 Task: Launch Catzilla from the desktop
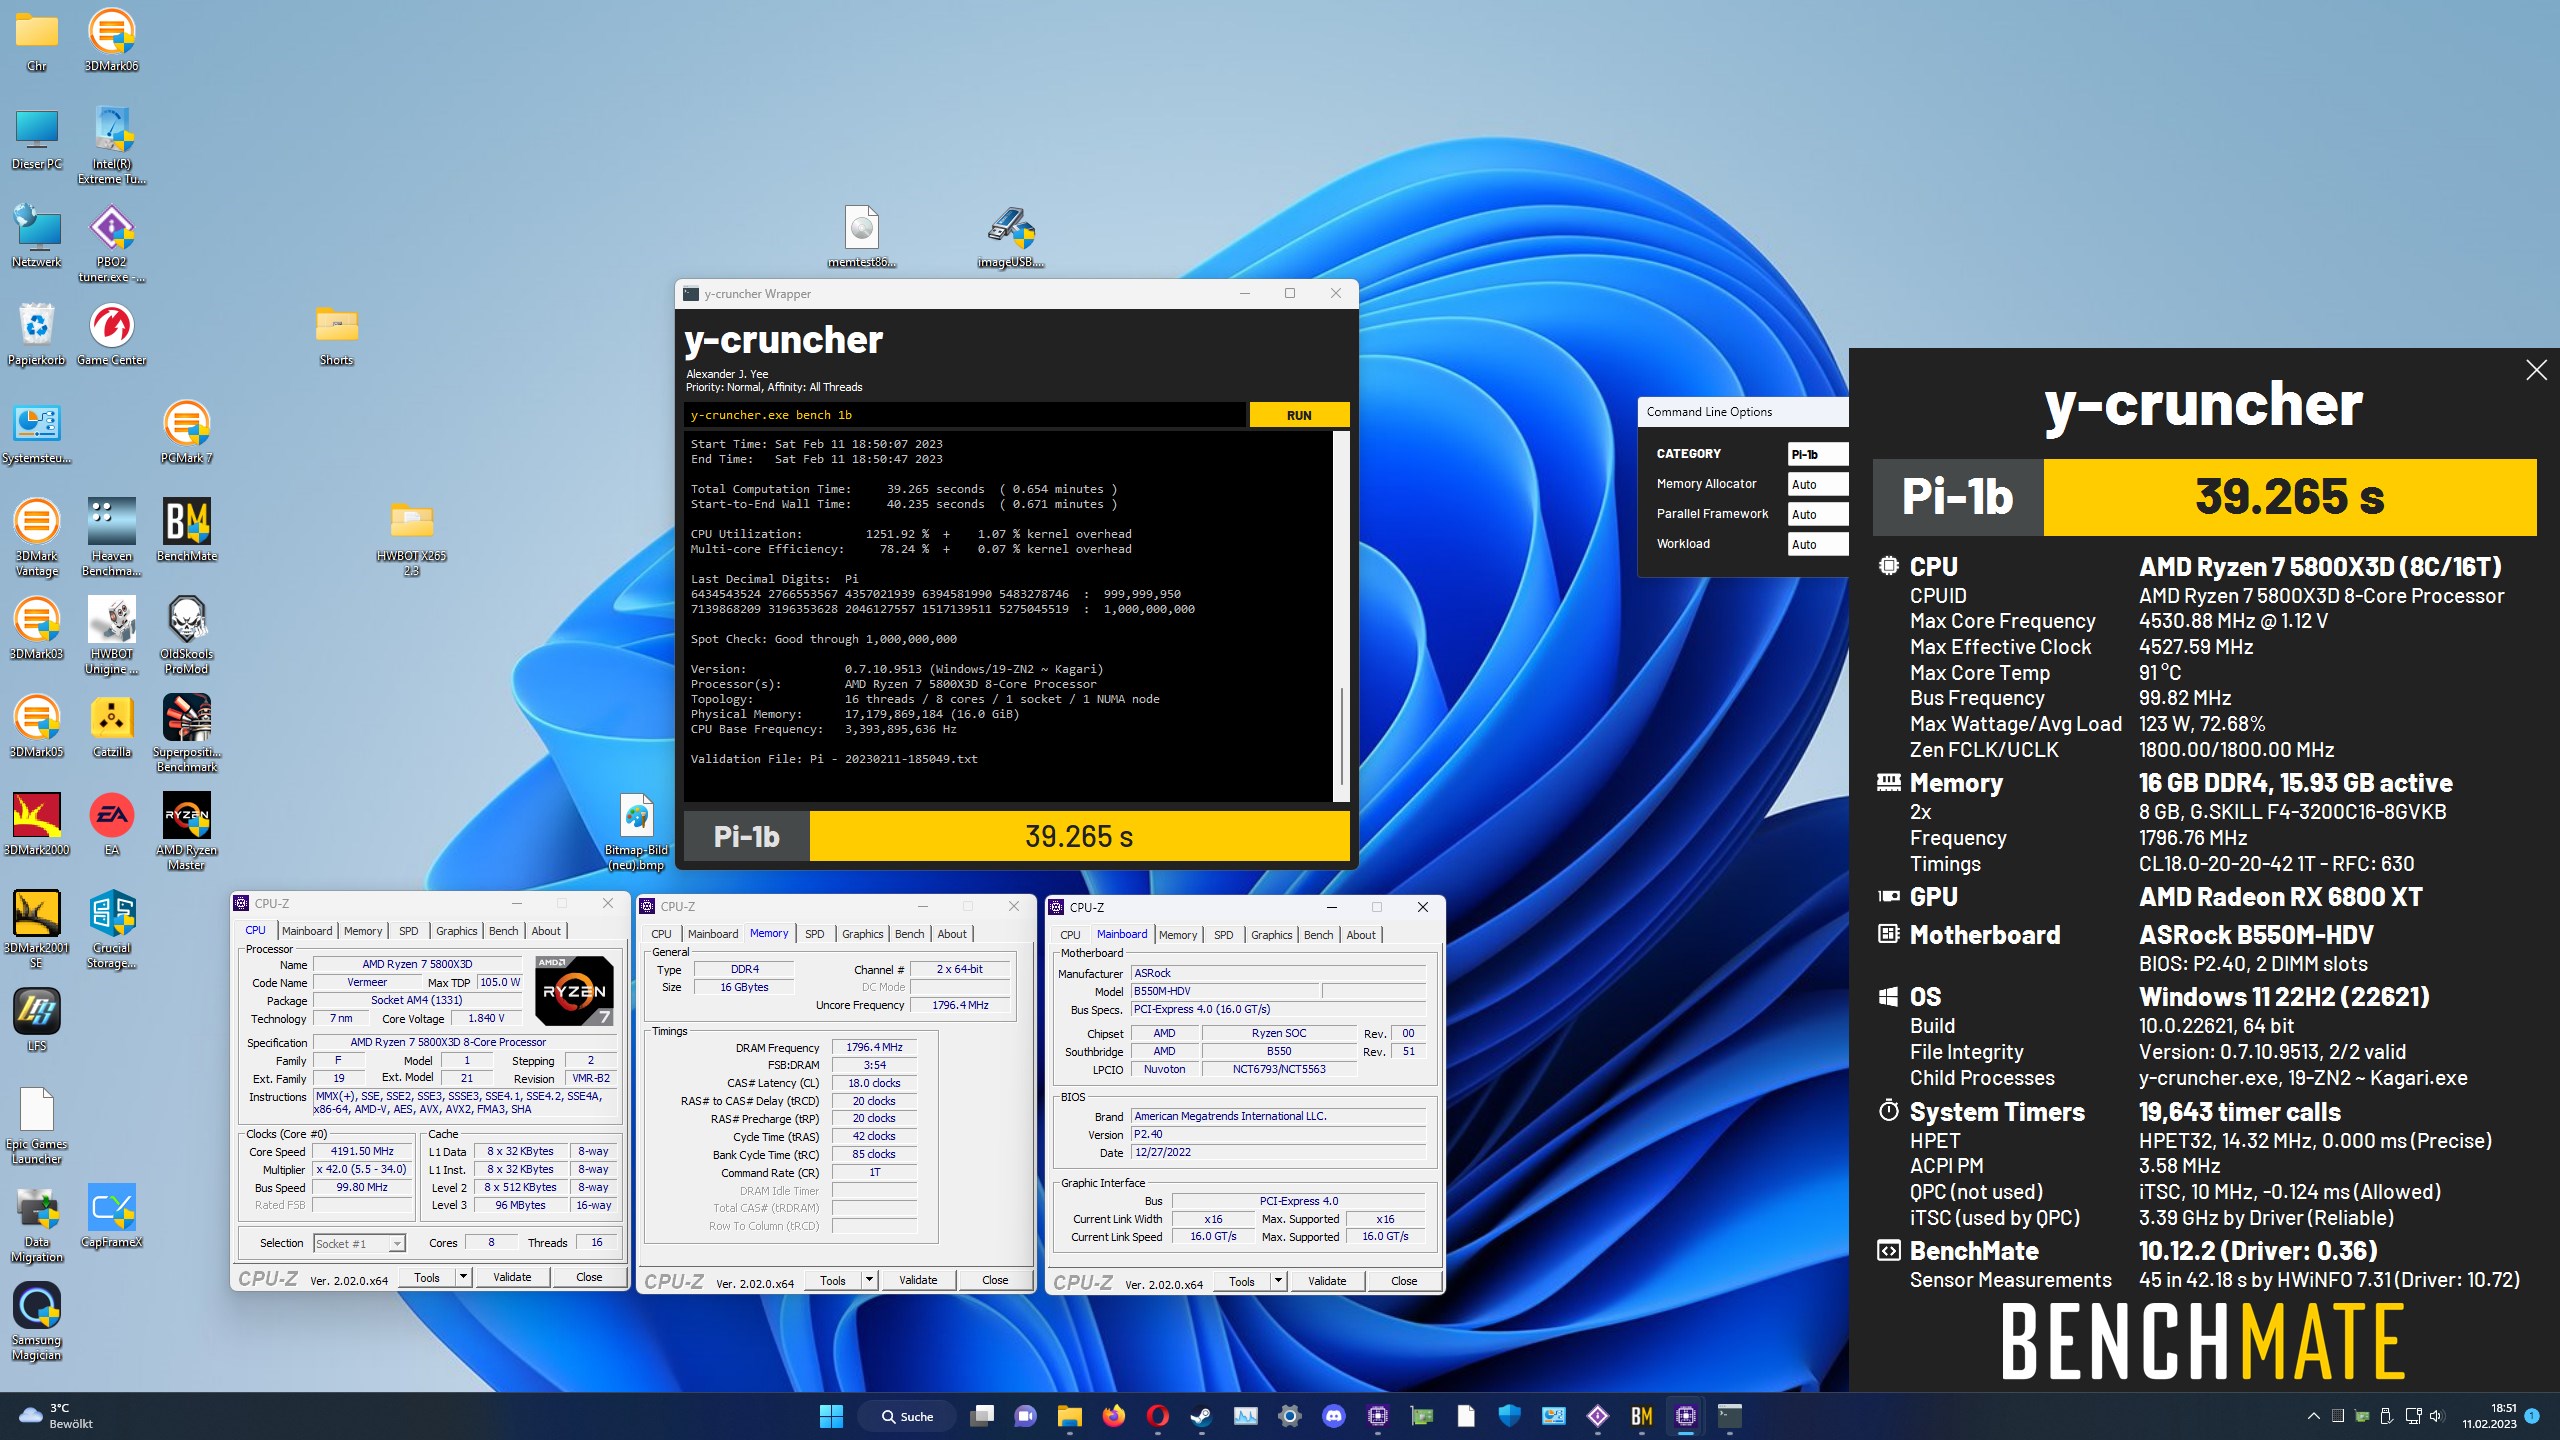pyautogui.click(x=111, y=726)
